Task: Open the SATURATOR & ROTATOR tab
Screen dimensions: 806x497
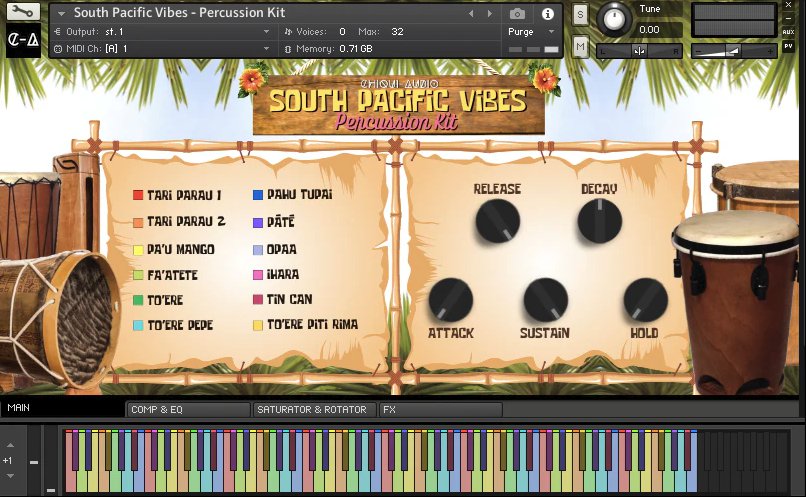Action: click(x=314, y=410)
